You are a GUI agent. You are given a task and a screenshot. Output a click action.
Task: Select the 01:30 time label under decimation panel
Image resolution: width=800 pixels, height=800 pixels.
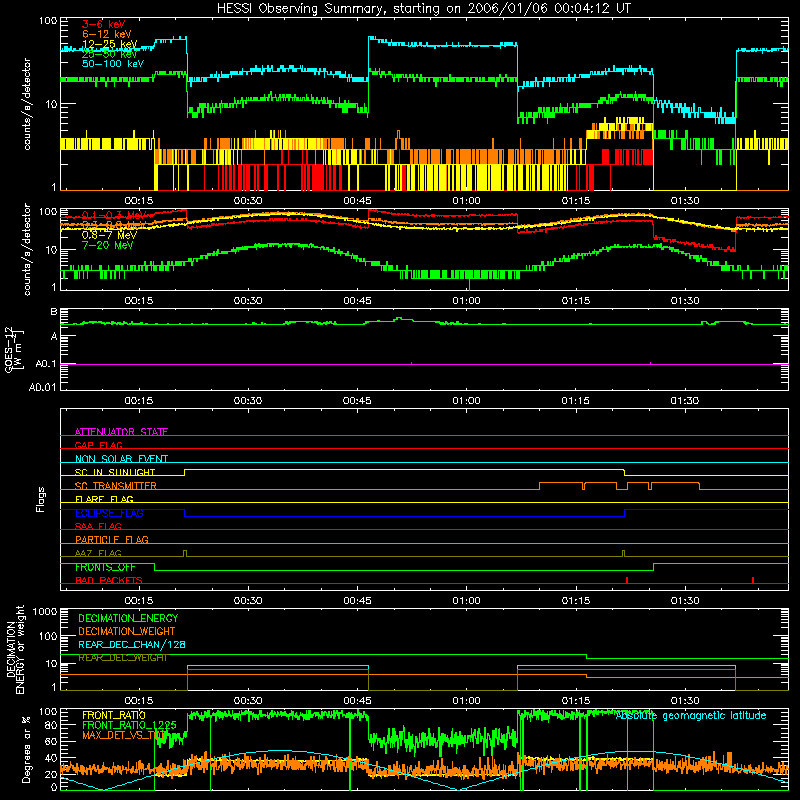pyautogui.click(x=685, y=701)
